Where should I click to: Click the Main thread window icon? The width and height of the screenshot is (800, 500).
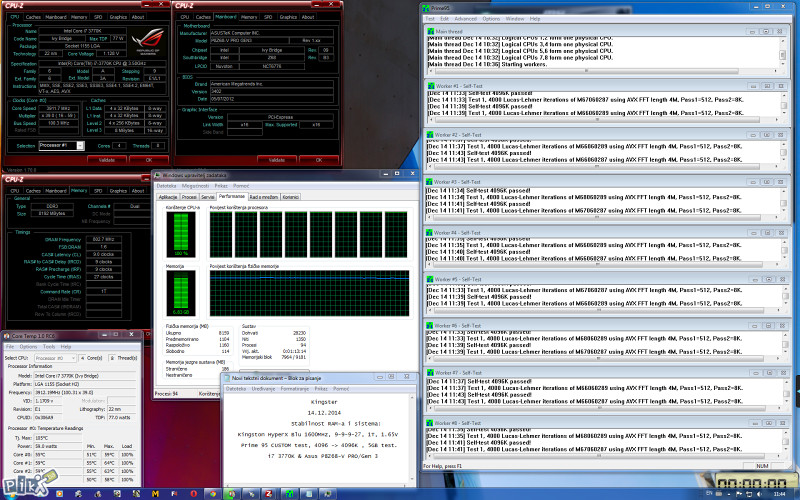430,31
